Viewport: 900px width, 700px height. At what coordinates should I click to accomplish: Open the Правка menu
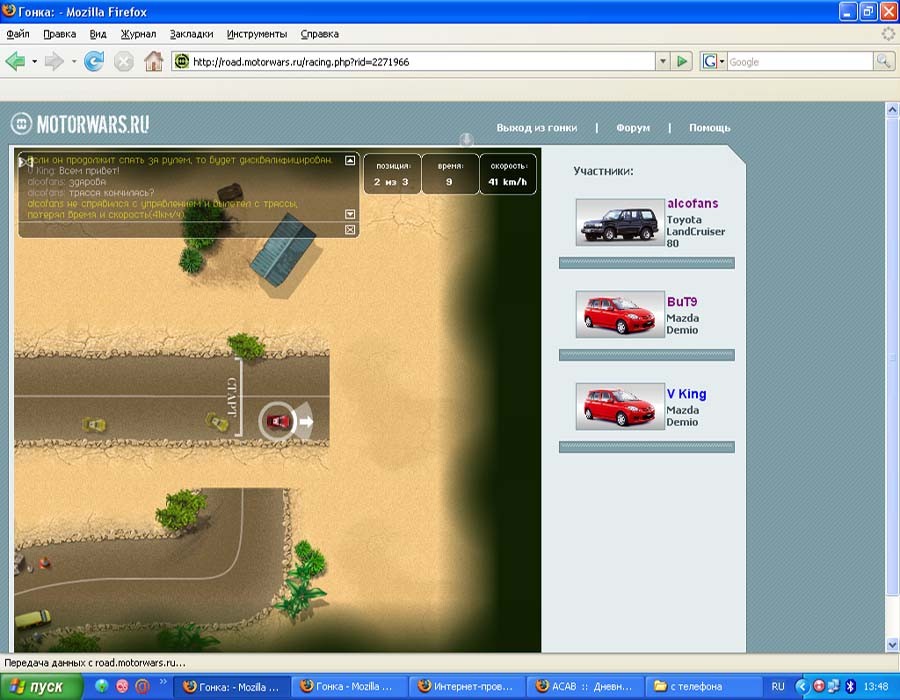click(60, 34)
